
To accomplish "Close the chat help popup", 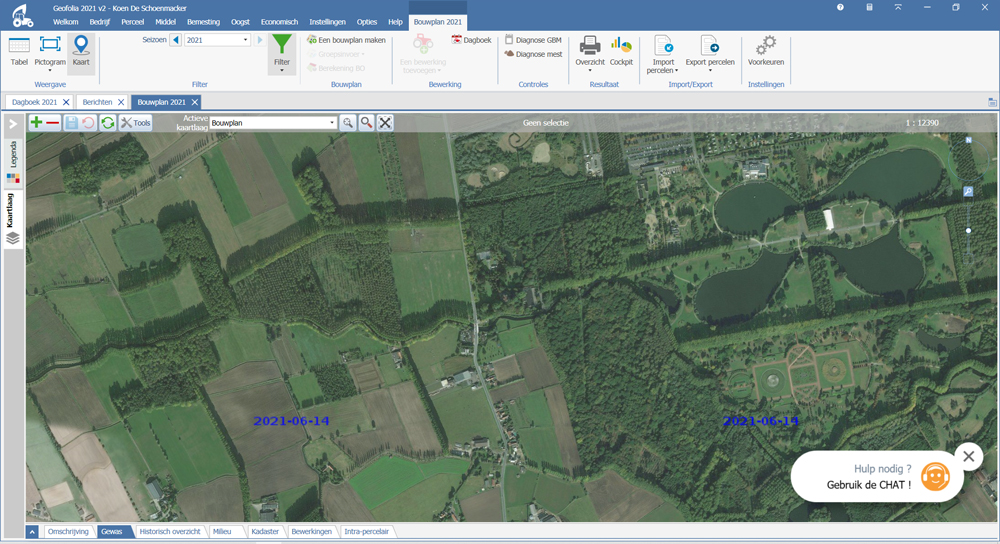I will tap(969, 456).
